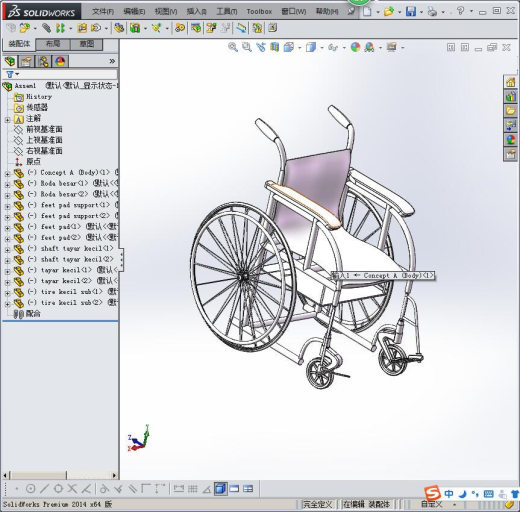Switch to the 草图 tab
This screenshot has height=512, width=520.
click(86, 44)
